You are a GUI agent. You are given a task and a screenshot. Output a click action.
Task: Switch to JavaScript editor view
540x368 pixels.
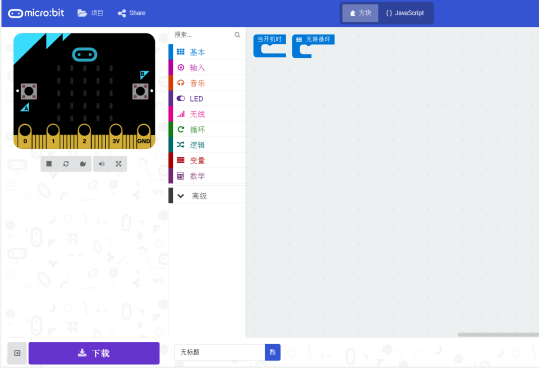(x=405, y=13)
